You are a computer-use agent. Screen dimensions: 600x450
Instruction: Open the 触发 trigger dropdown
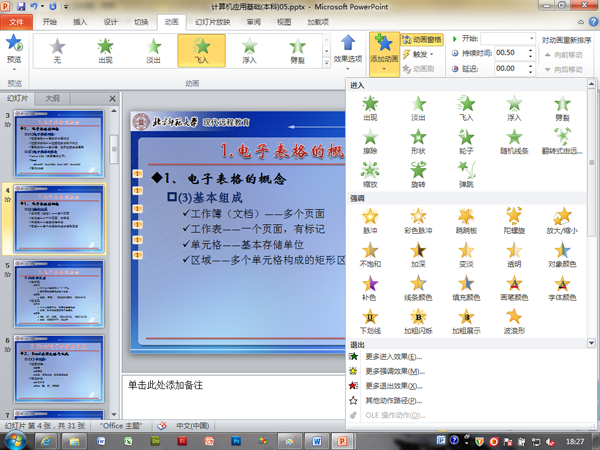pyautogui.click(x=421, y=54)
